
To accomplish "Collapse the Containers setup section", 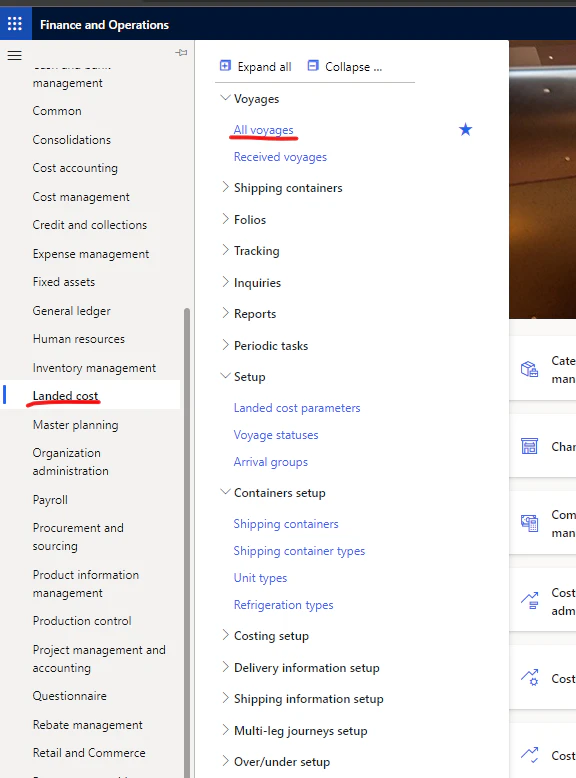I will pos(225,492).
